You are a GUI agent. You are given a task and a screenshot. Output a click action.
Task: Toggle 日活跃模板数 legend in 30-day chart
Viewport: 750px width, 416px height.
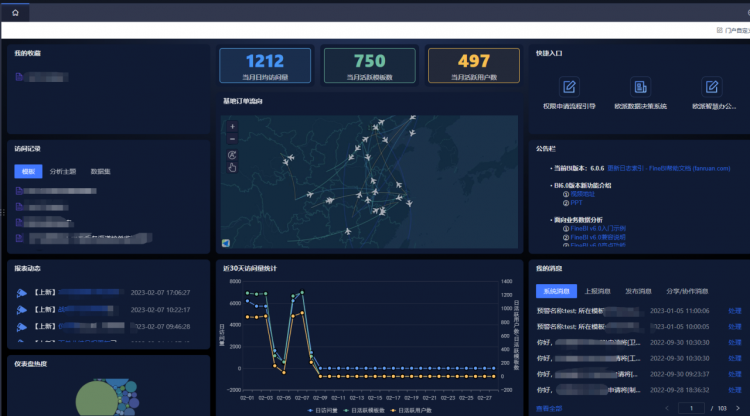coord(364,410)
